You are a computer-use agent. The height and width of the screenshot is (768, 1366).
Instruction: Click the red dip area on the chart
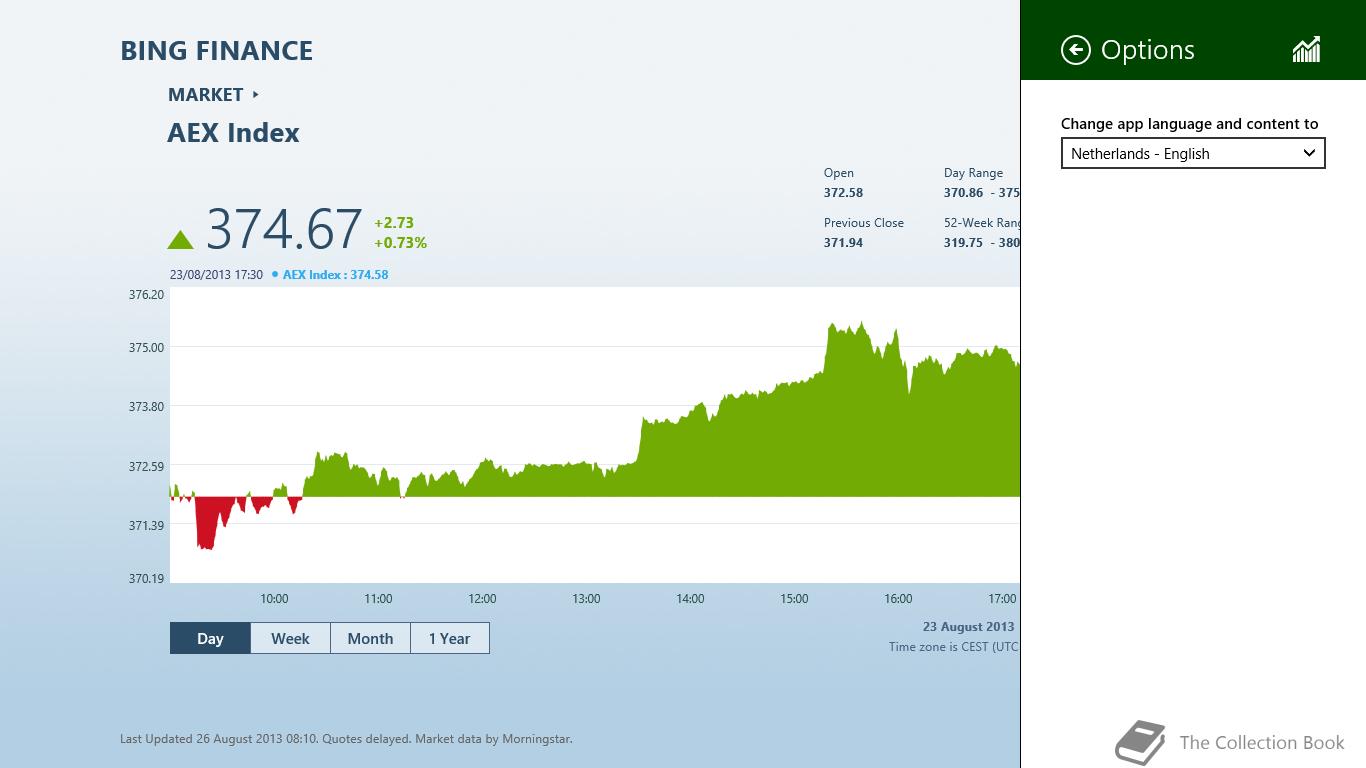pyautogui.click(x=207, y=522)
